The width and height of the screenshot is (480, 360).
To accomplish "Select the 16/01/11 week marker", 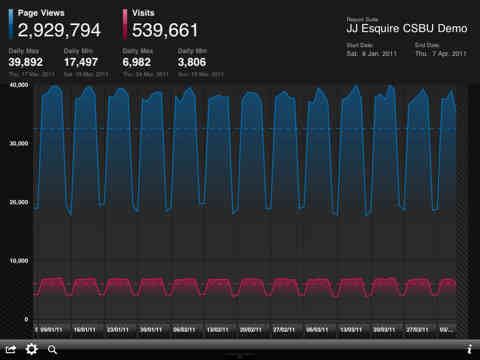I will coord(85,330).
